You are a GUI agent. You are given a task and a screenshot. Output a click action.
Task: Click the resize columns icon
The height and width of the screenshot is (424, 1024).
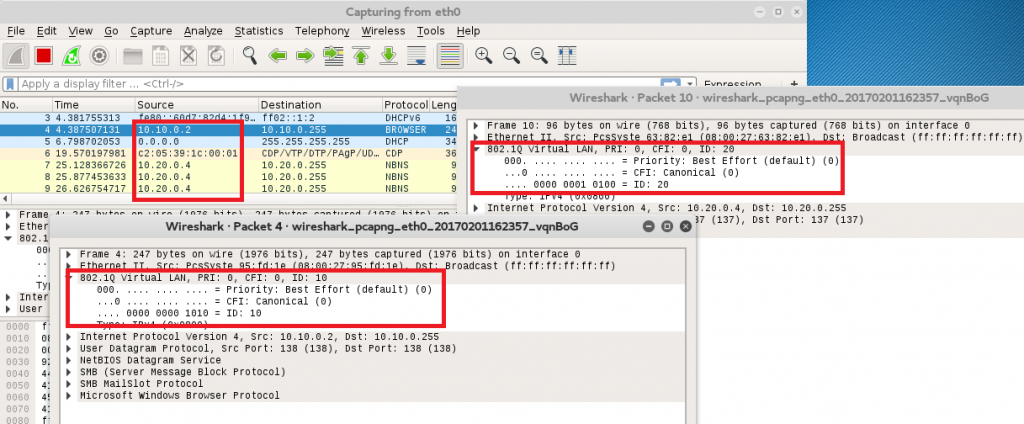(x=567, y=56)
